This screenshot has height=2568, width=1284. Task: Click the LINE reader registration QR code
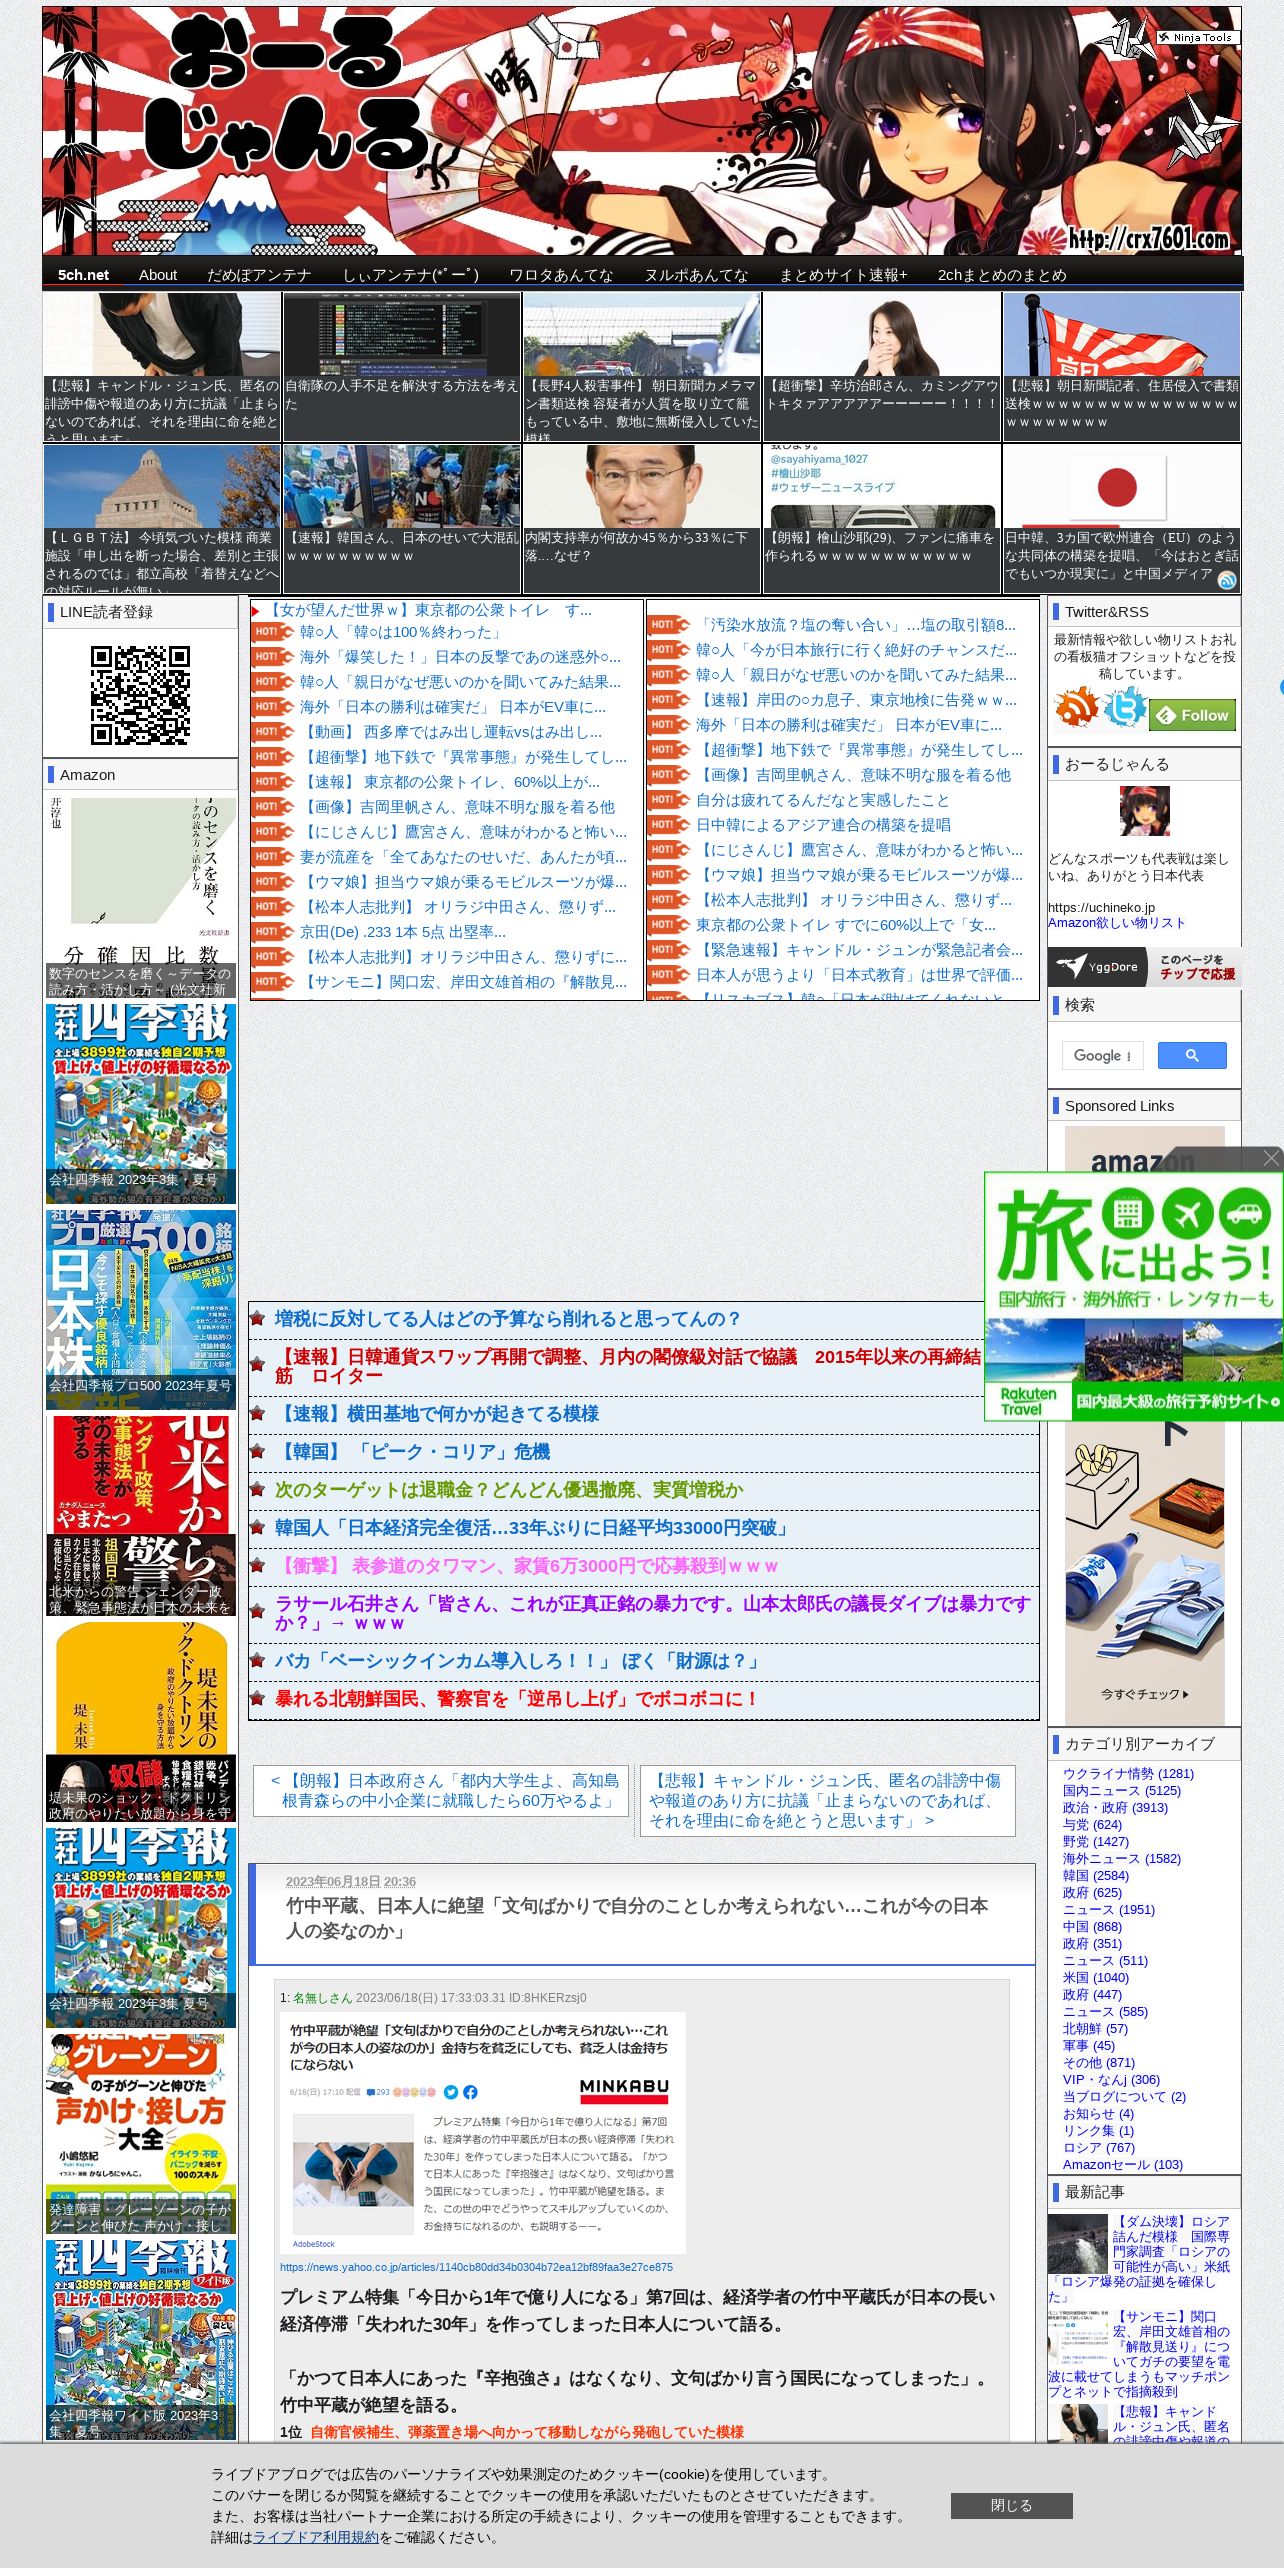140,695
